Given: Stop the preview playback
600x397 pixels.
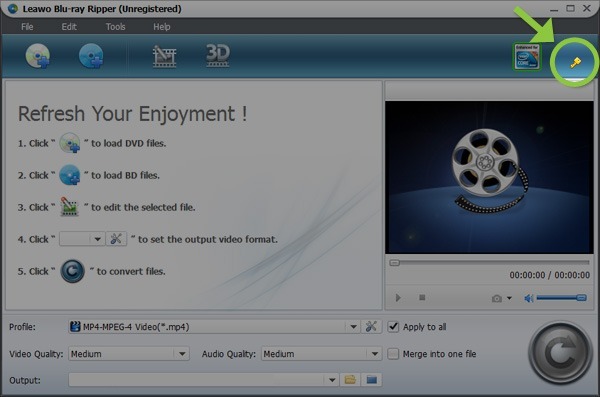Looking at the screenshot, I should 422,297.
